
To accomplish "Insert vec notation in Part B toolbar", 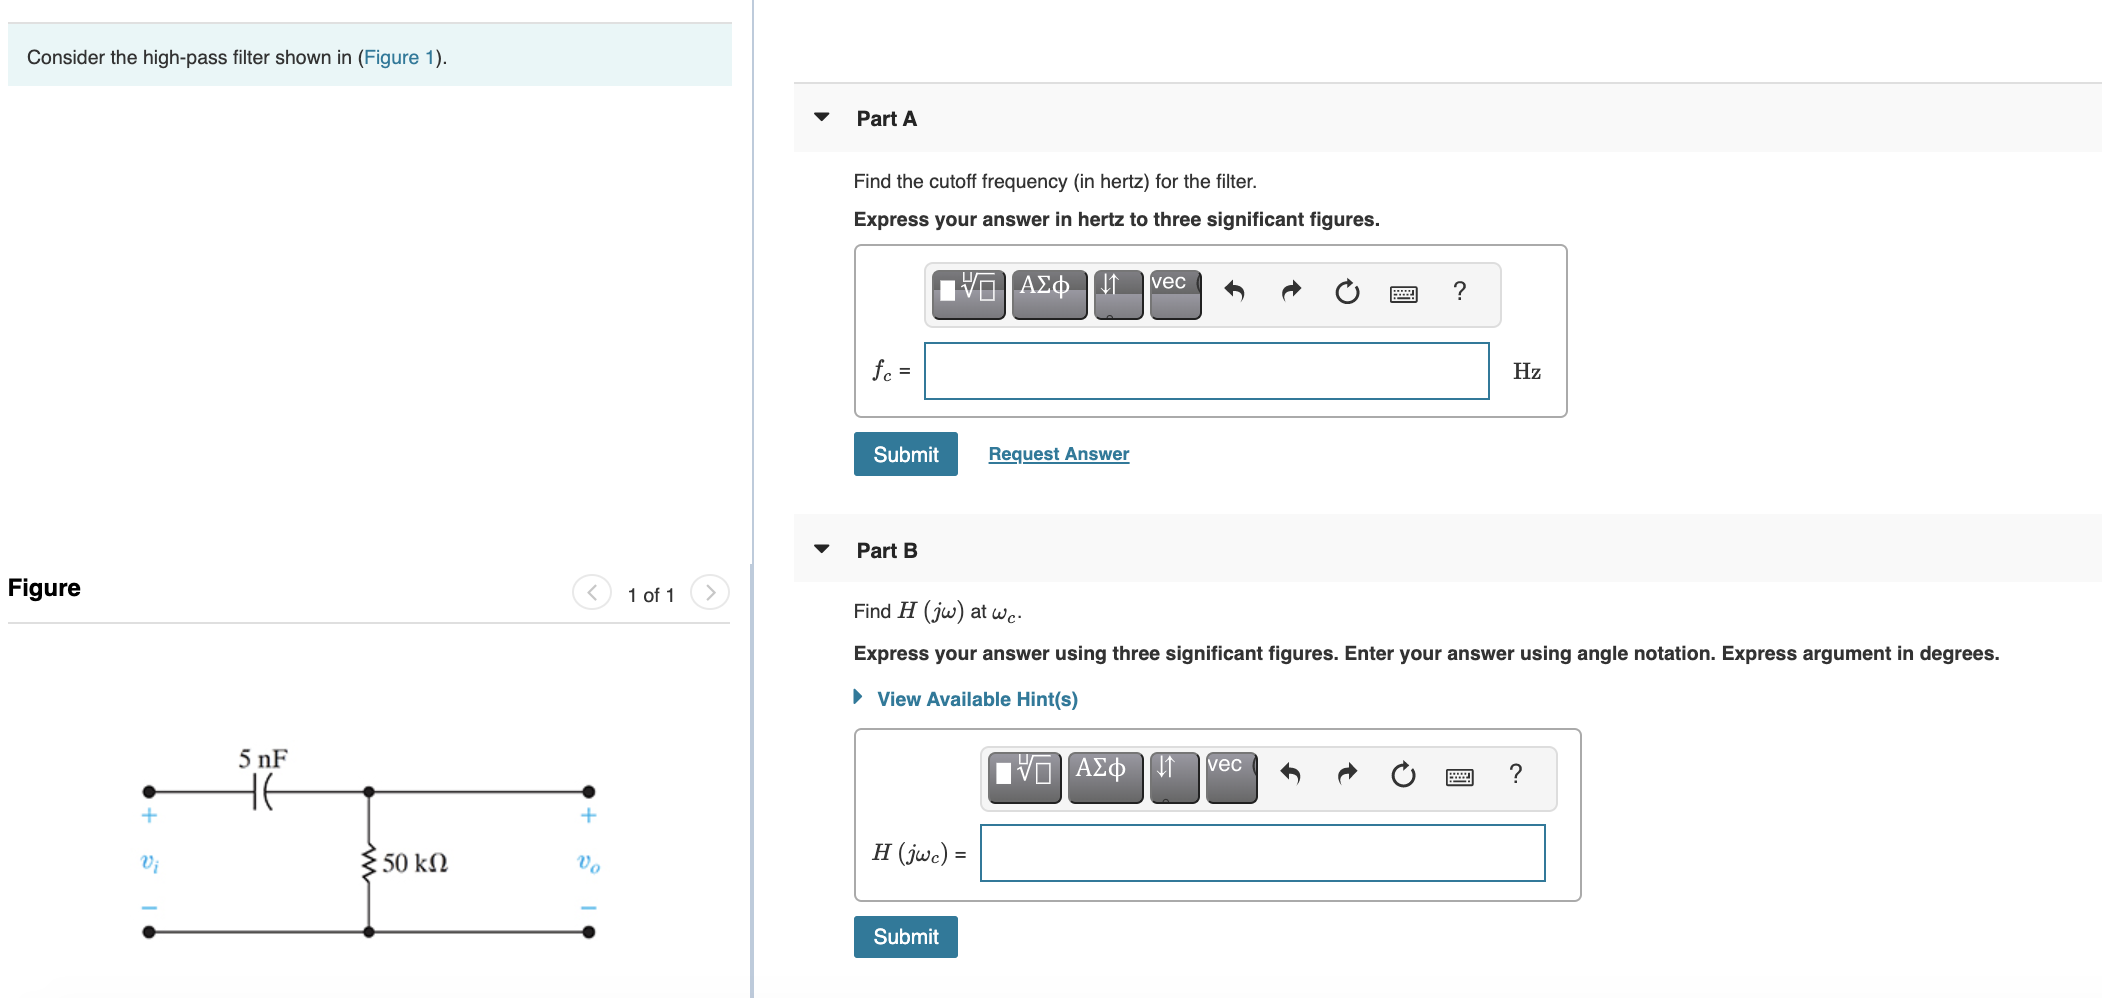I will pyautogui.click(x=1231, y=777).
